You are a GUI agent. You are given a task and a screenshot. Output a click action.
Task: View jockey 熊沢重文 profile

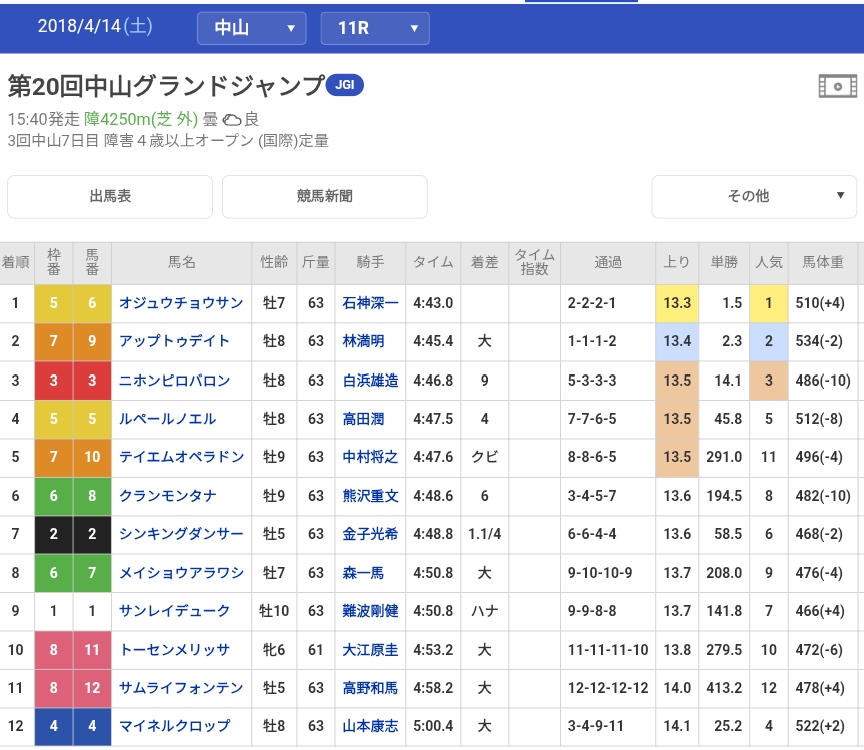[x=370, y=495]
